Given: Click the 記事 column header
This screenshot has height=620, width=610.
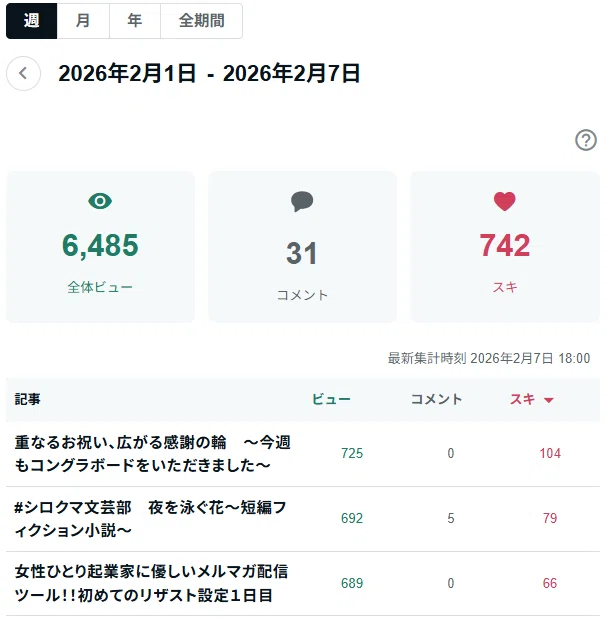Looking at the screenshot, I should coord(27,399).
